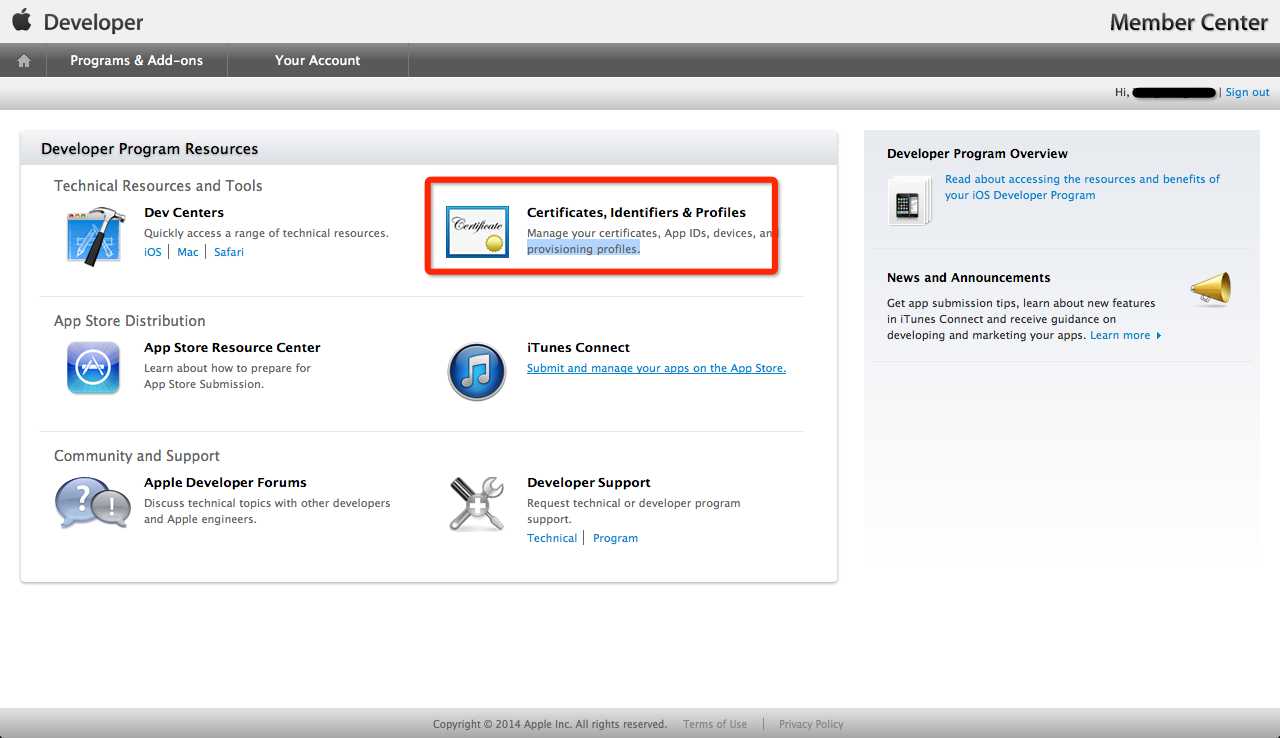Open the Mac dev center link
The height and width of the screenshot is (738, 1280).
click(x=188, y=252)
